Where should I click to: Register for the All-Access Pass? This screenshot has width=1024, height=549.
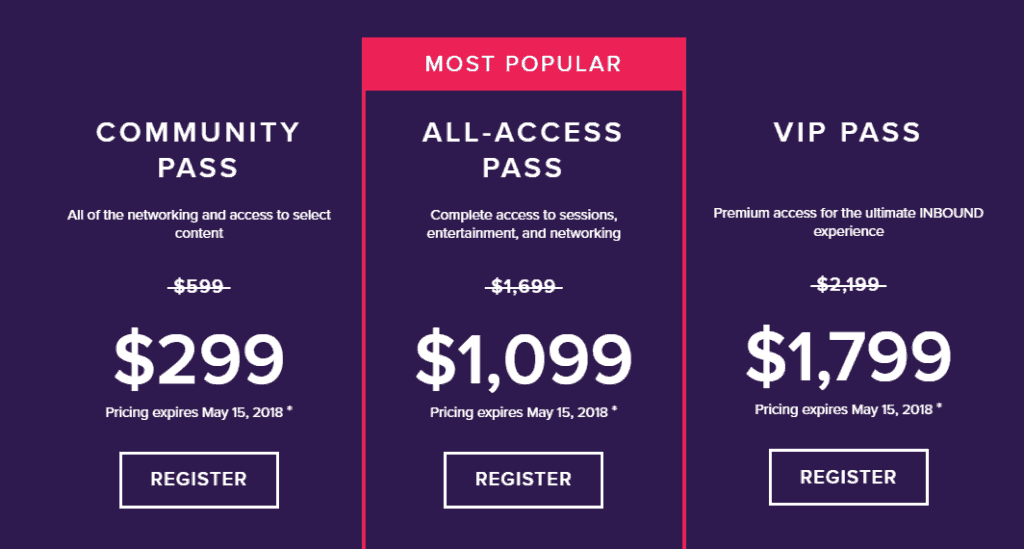tap(523, 480)
